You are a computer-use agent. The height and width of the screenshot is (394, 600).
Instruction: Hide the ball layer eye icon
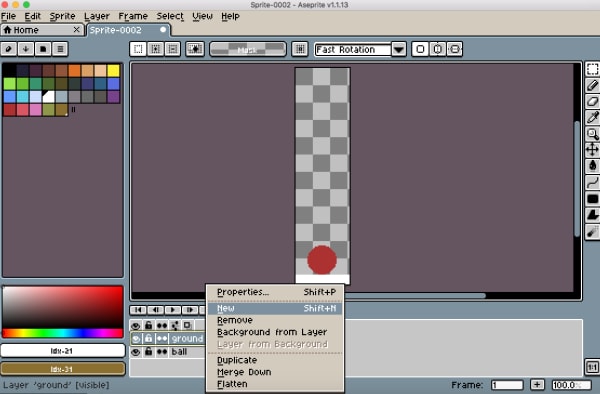136,352
